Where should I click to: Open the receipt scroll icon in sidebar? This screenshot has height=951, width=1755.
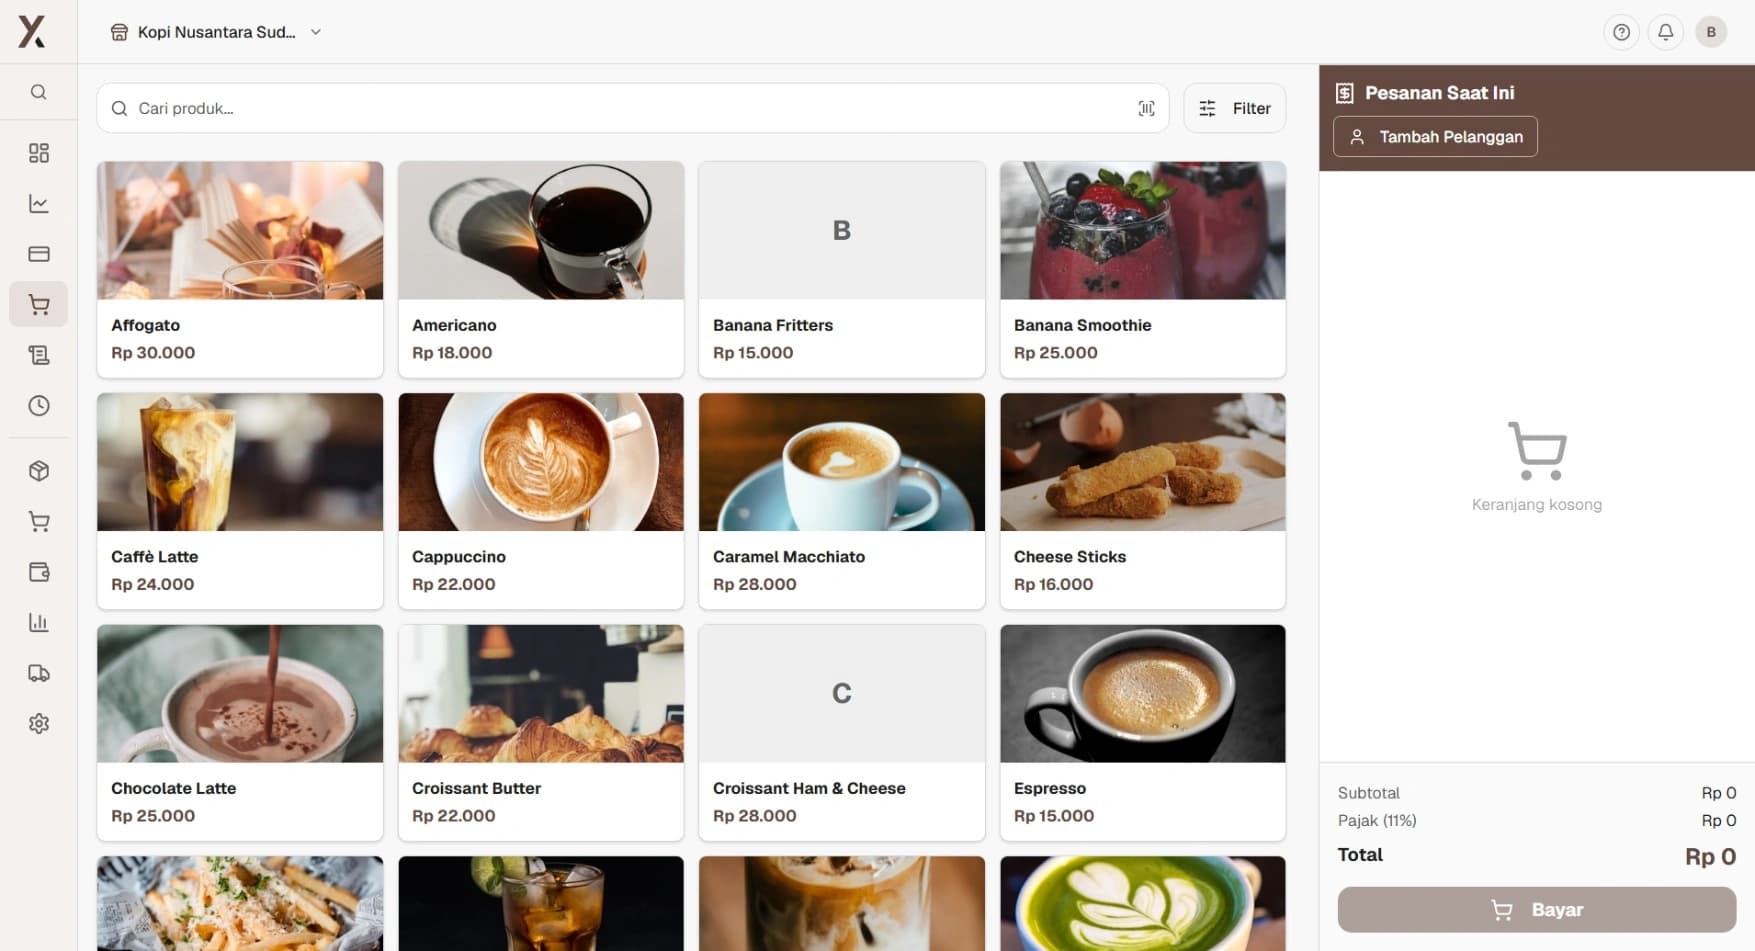click(39, 355)
